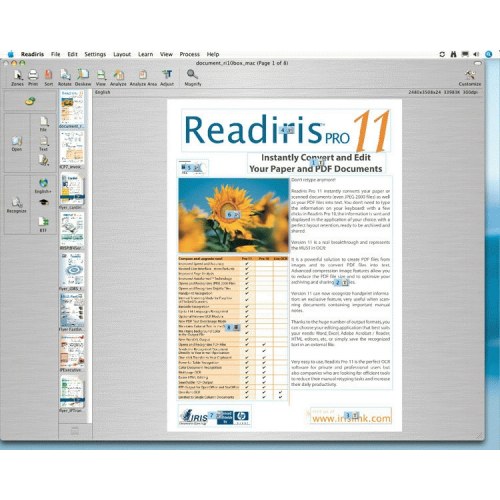The width and height of the screenshot is (500, 500).
Task: Open the Process menu
Action: 190,54
